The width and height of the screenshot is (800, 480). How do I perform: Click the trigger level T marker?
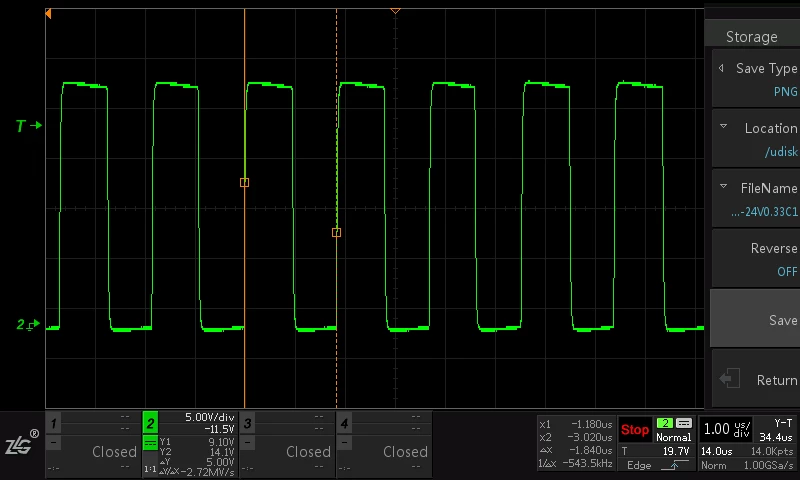[x=29, y=125]
